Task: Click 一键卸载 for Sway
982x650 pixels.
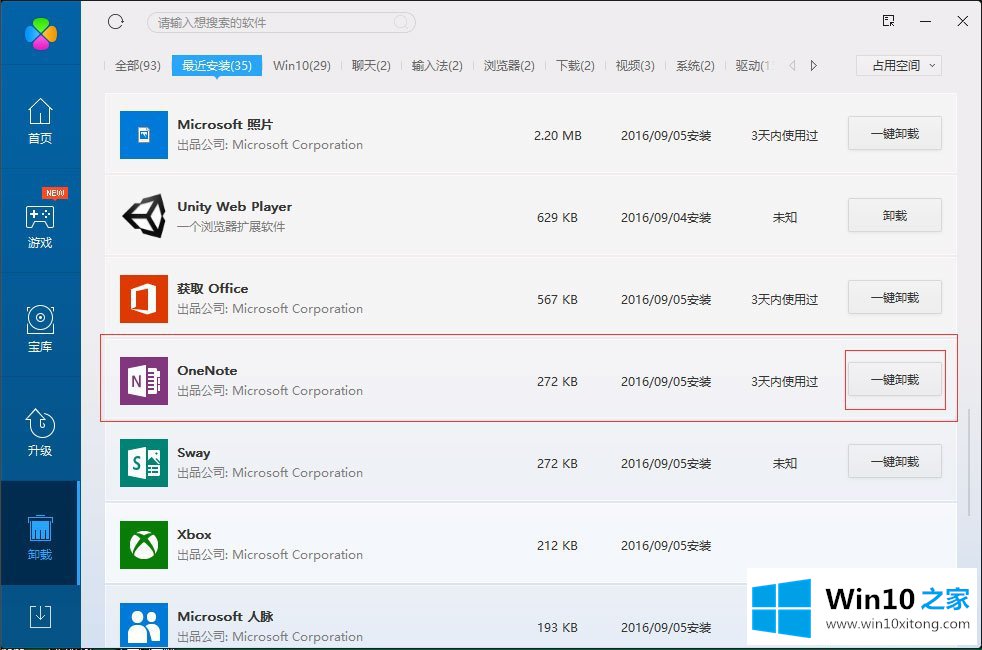Action: (894, 462)
